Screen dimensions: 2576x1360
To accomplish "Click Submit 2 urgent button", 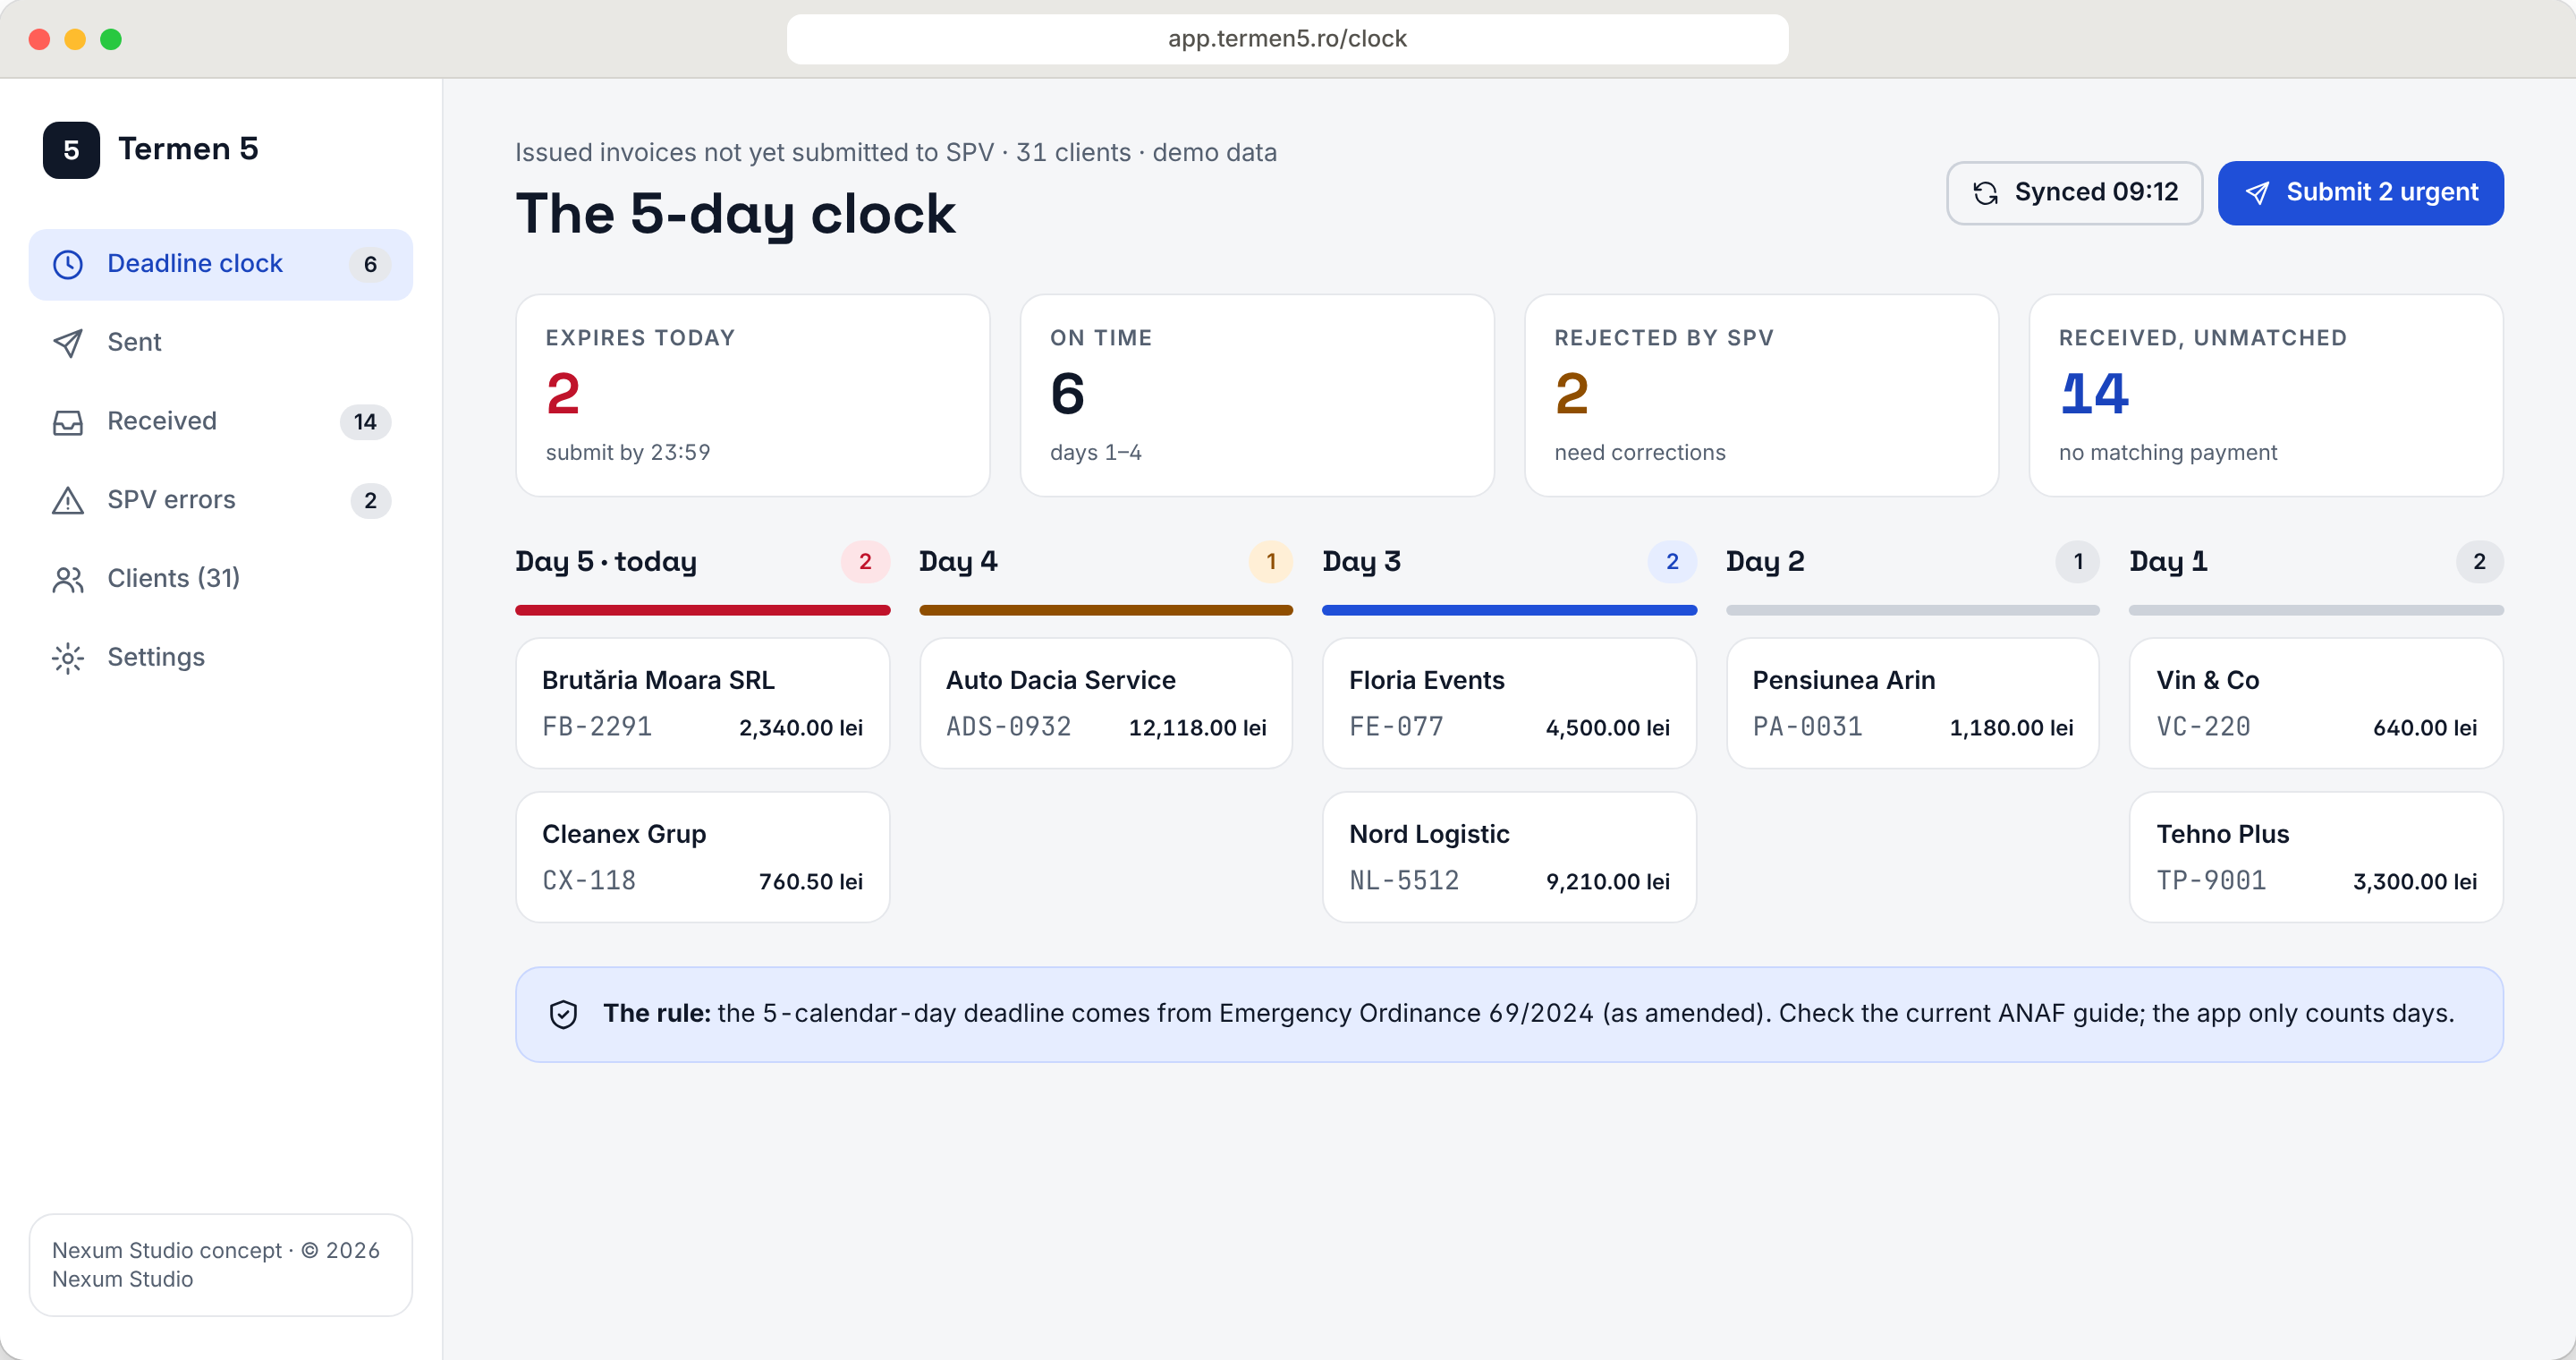I will click(2360, 193).
